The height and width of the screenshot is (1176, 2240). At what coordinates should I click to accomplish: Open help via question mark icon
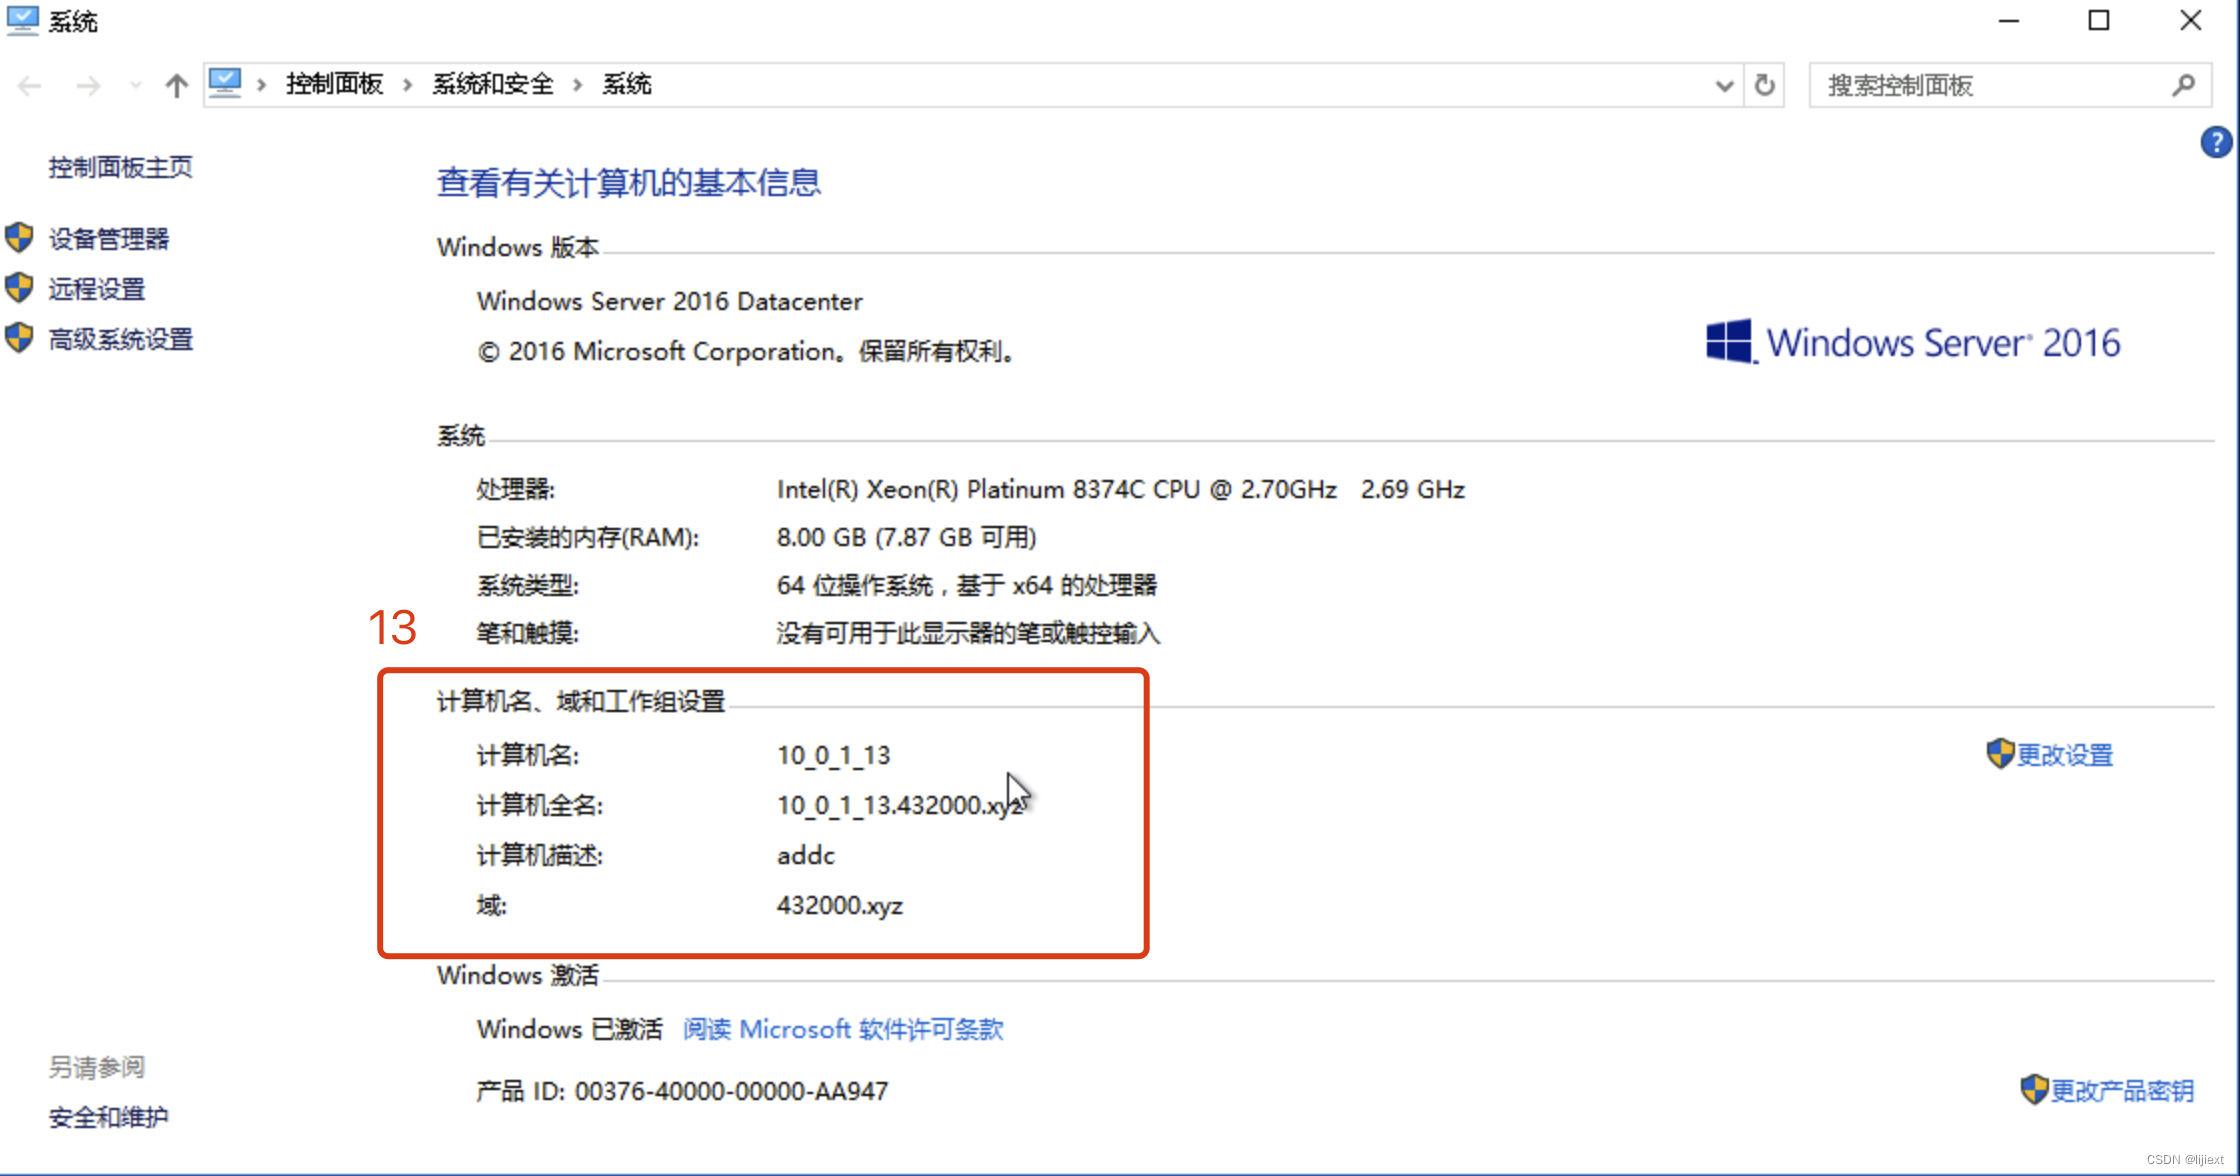(2215, 142)
